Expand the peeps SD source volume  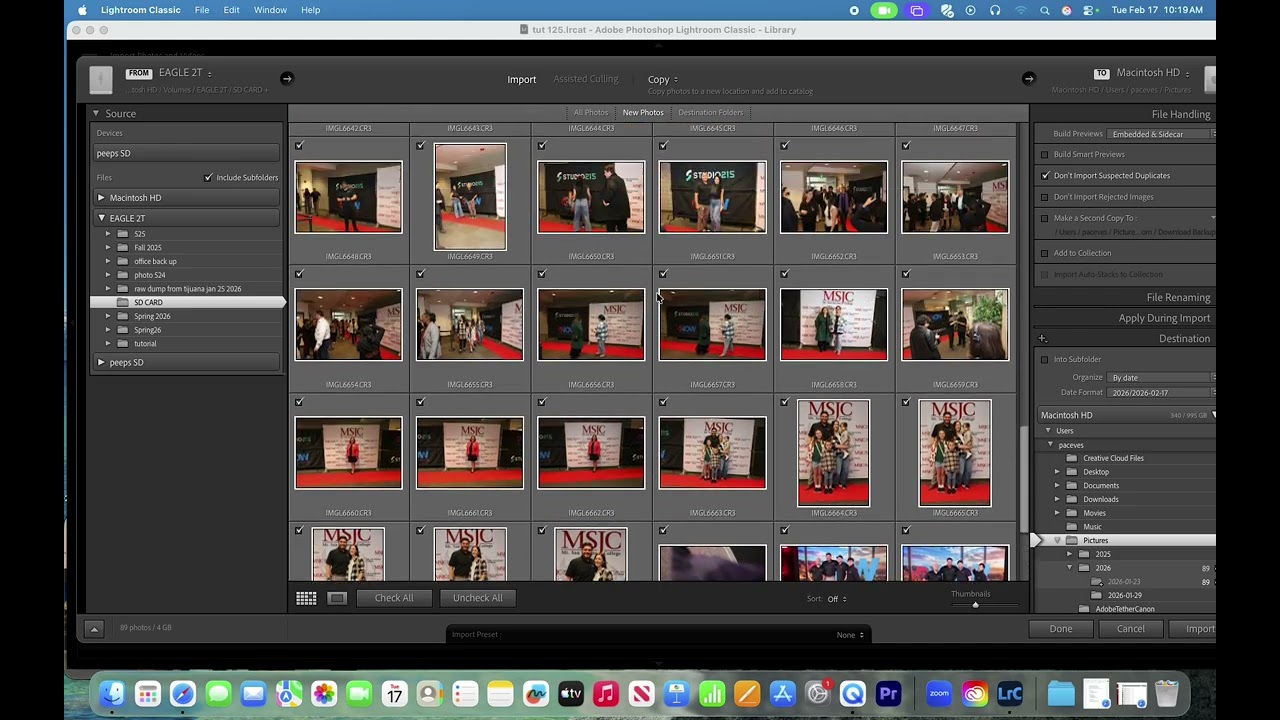pyautogui.click(x=101, y=363)
